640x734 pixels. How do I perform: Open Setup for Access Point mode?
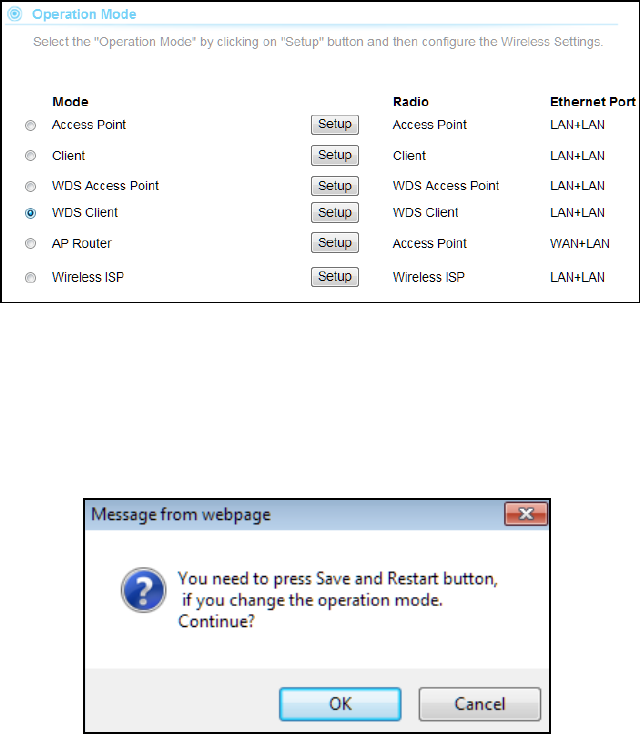tap(335, 125)
